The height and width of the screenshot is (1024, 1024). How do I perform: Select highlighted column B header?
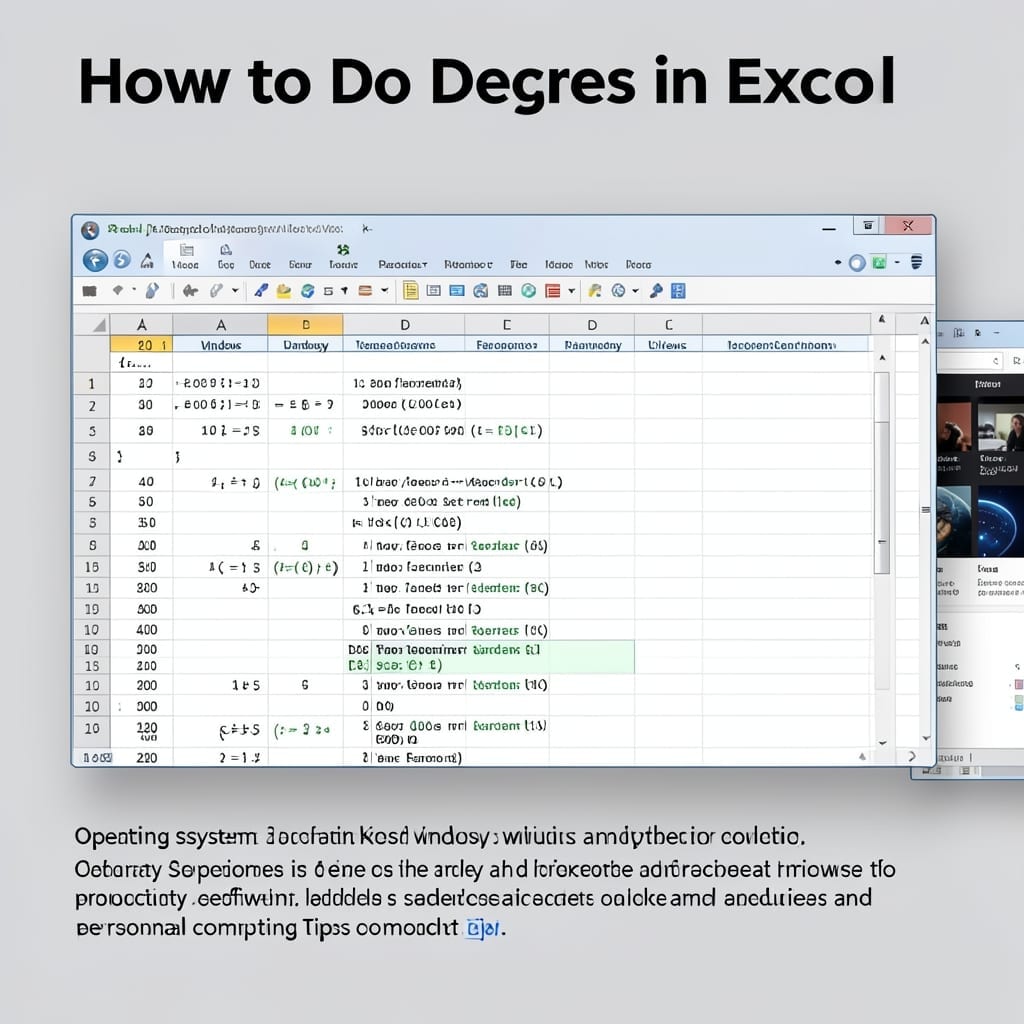[x=305, y=325]
